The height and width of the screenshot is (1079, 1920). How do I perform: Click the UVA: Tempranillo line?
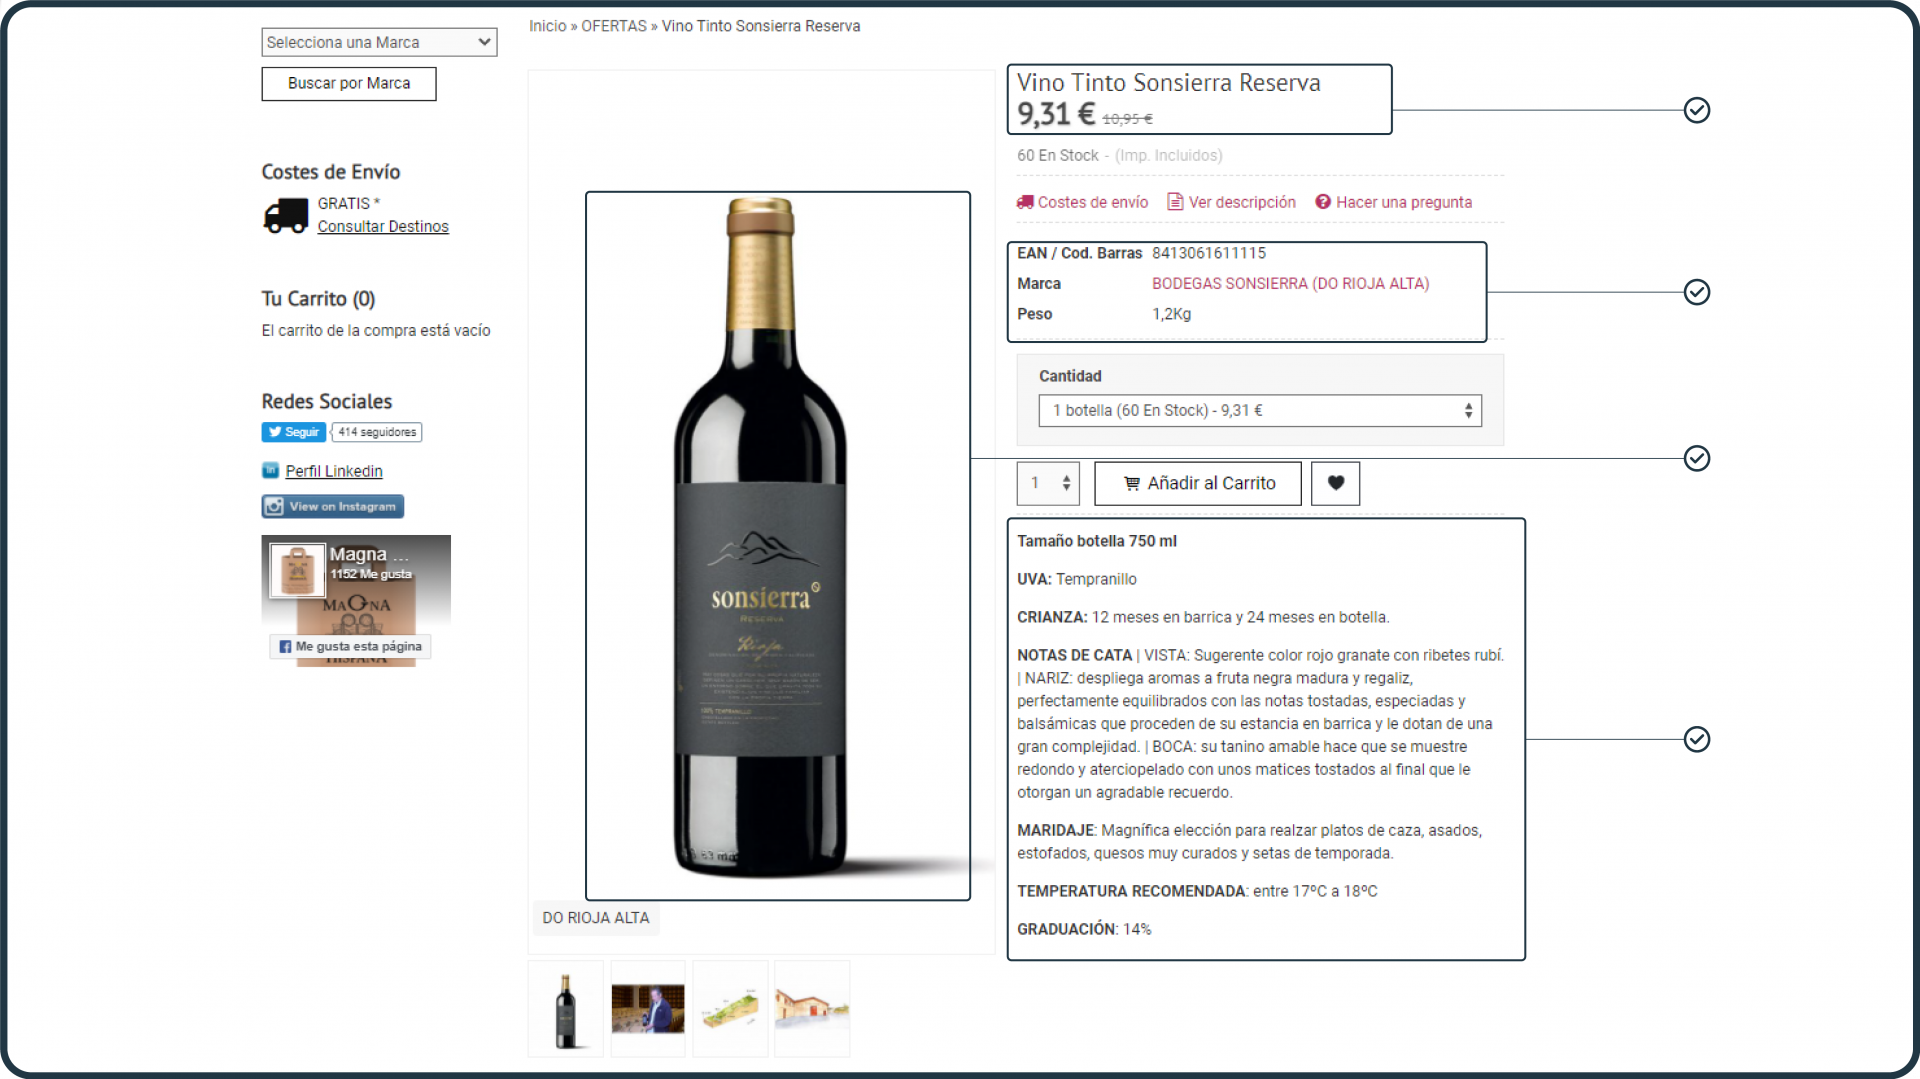point(1077,579)
